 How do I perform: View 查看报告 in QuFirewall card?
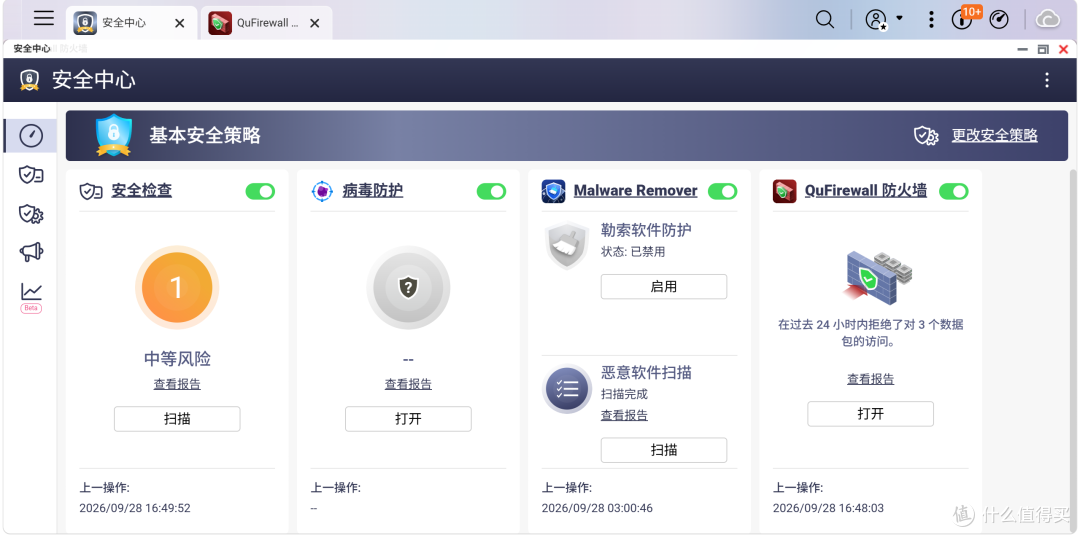point(871,379)
